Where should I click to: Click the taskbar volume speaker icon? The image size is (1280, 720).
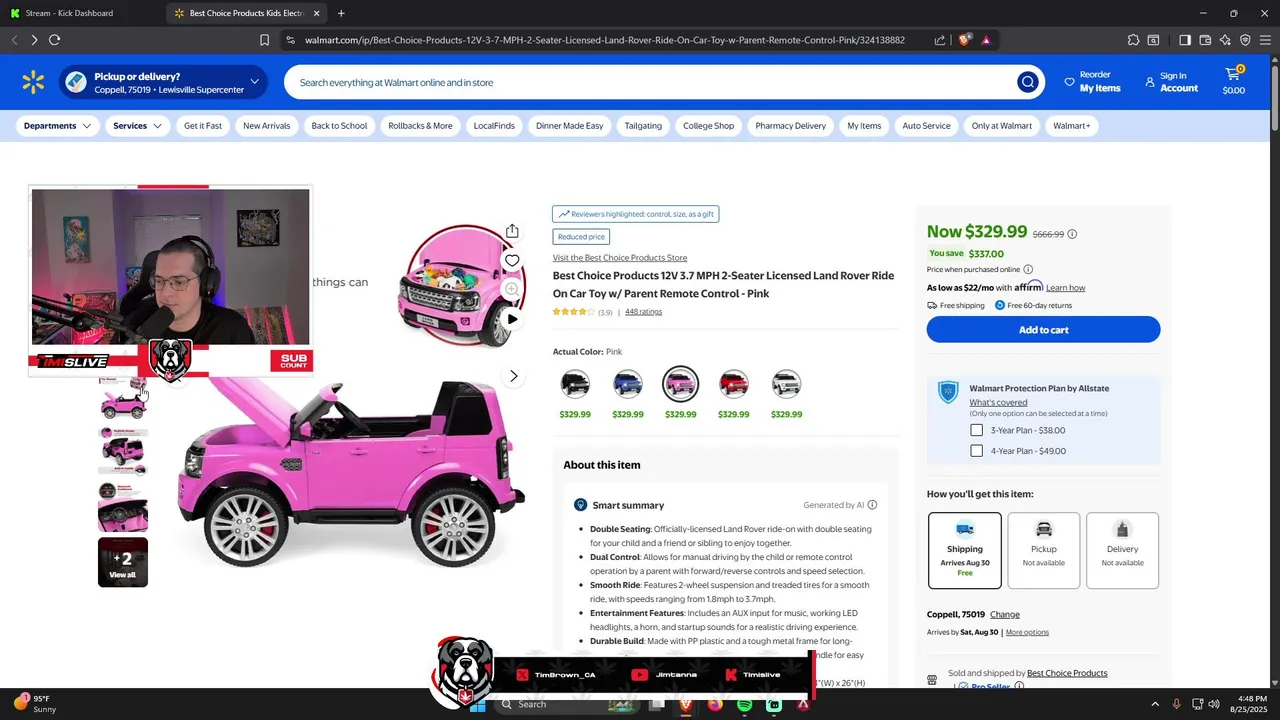point(1213,704)
